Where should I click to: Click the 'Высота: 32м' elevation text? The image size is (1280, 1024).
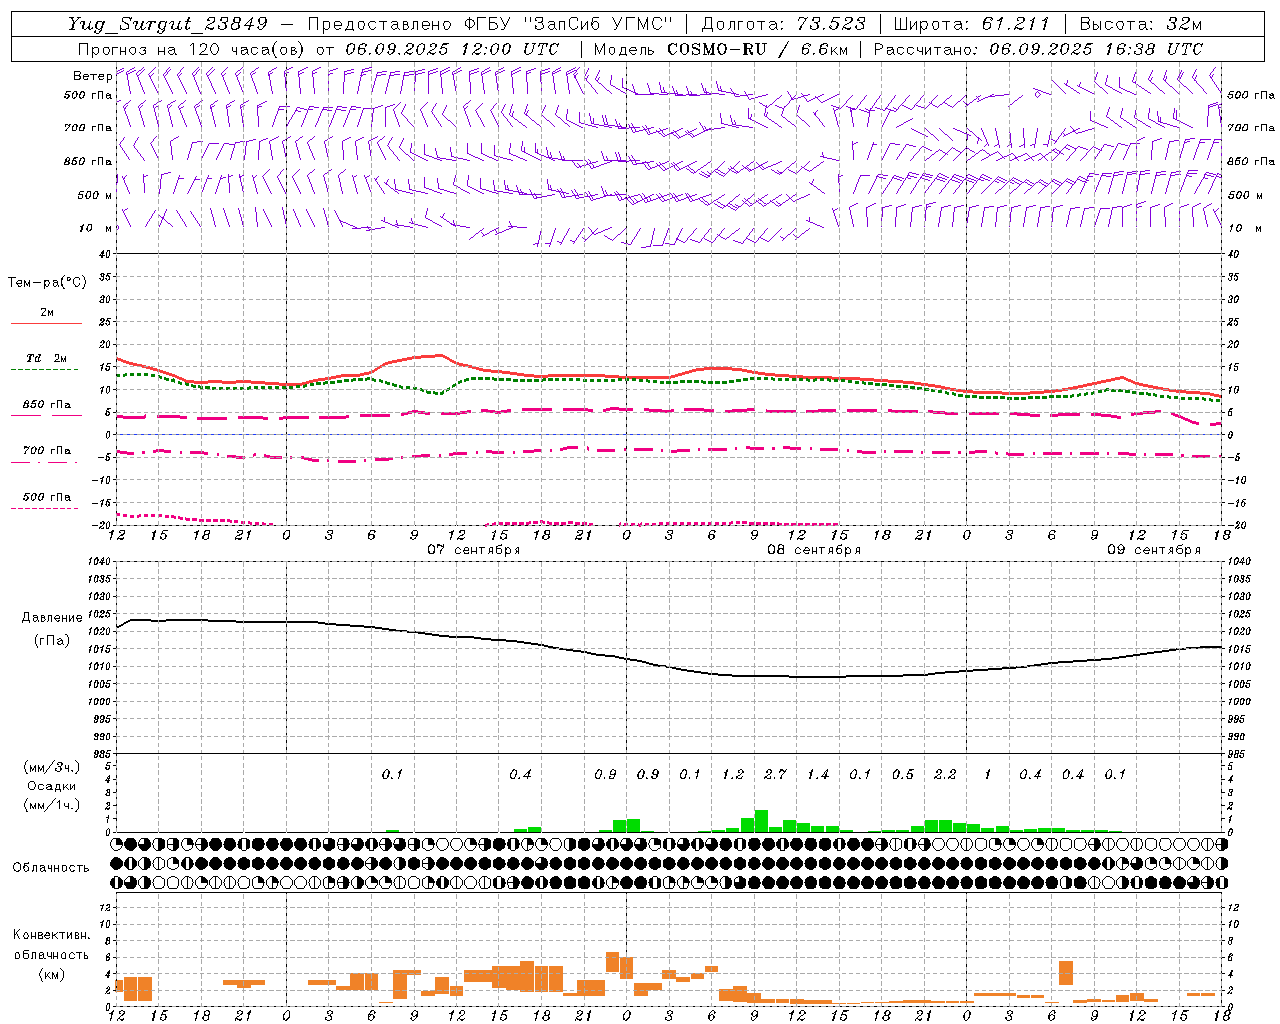pos(1140,24)
